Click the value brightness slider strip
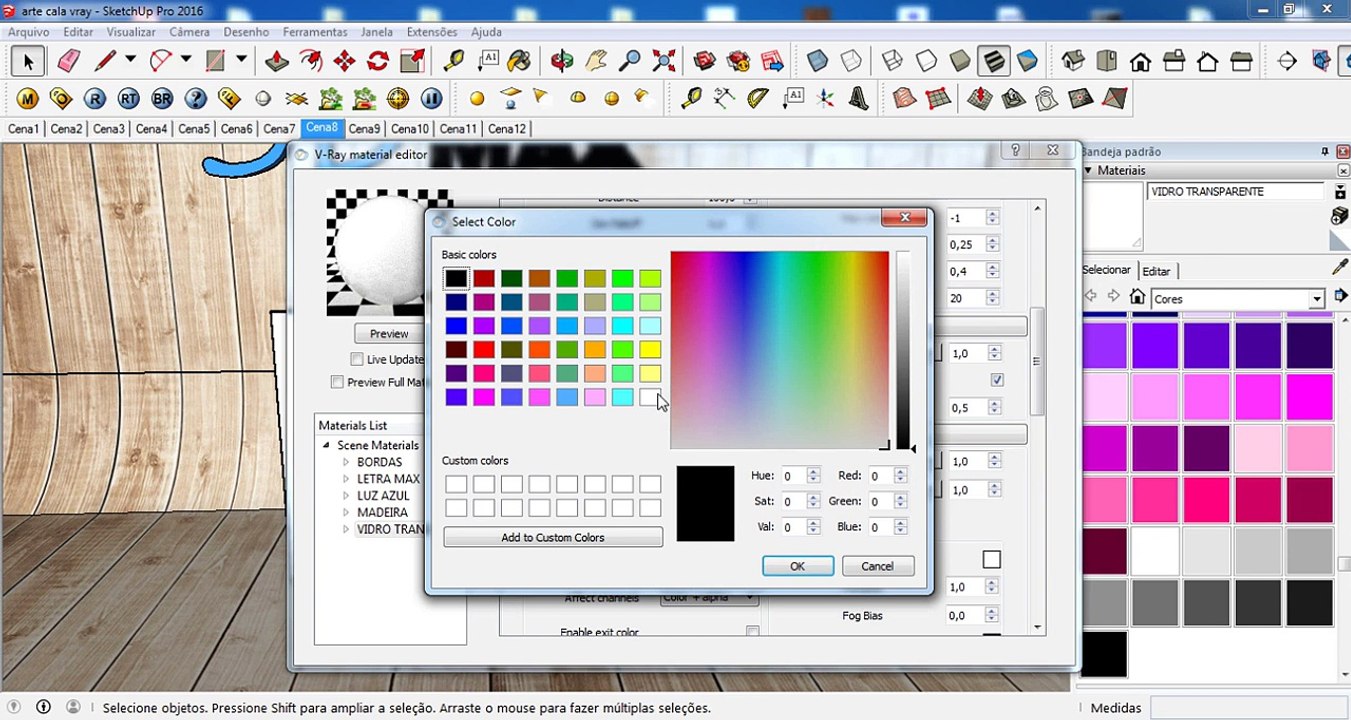1351x720 pixels. point(903,350)
